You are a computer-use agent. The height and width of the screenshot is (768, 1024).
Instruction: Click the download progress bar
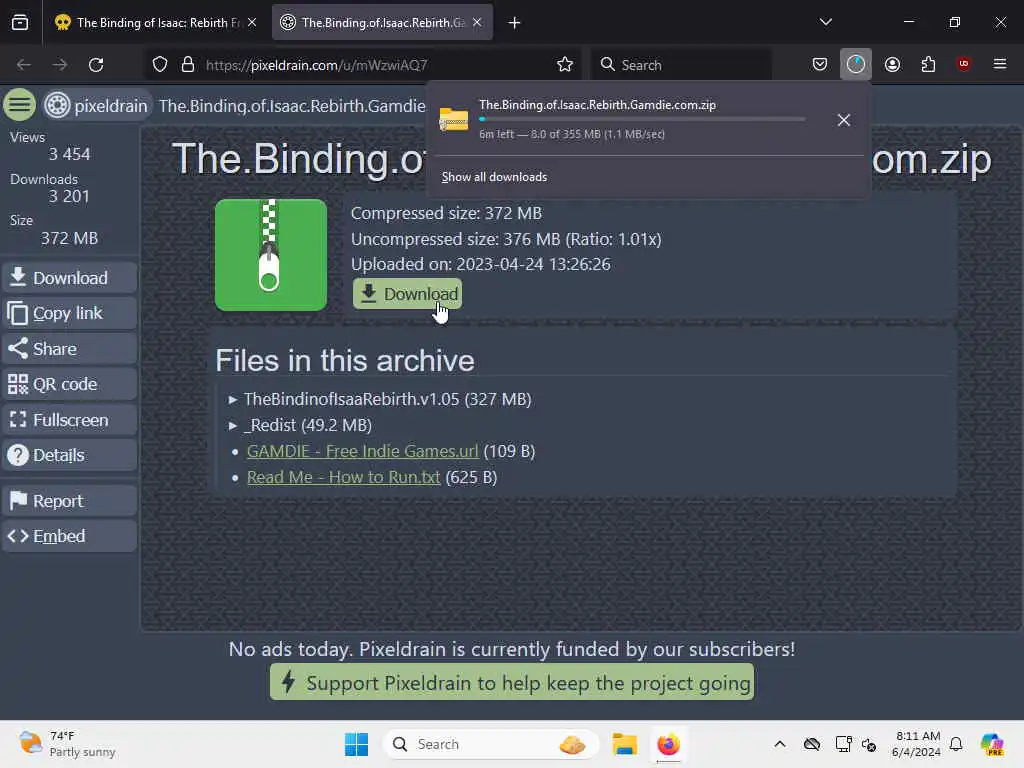[x=642, y=119]
